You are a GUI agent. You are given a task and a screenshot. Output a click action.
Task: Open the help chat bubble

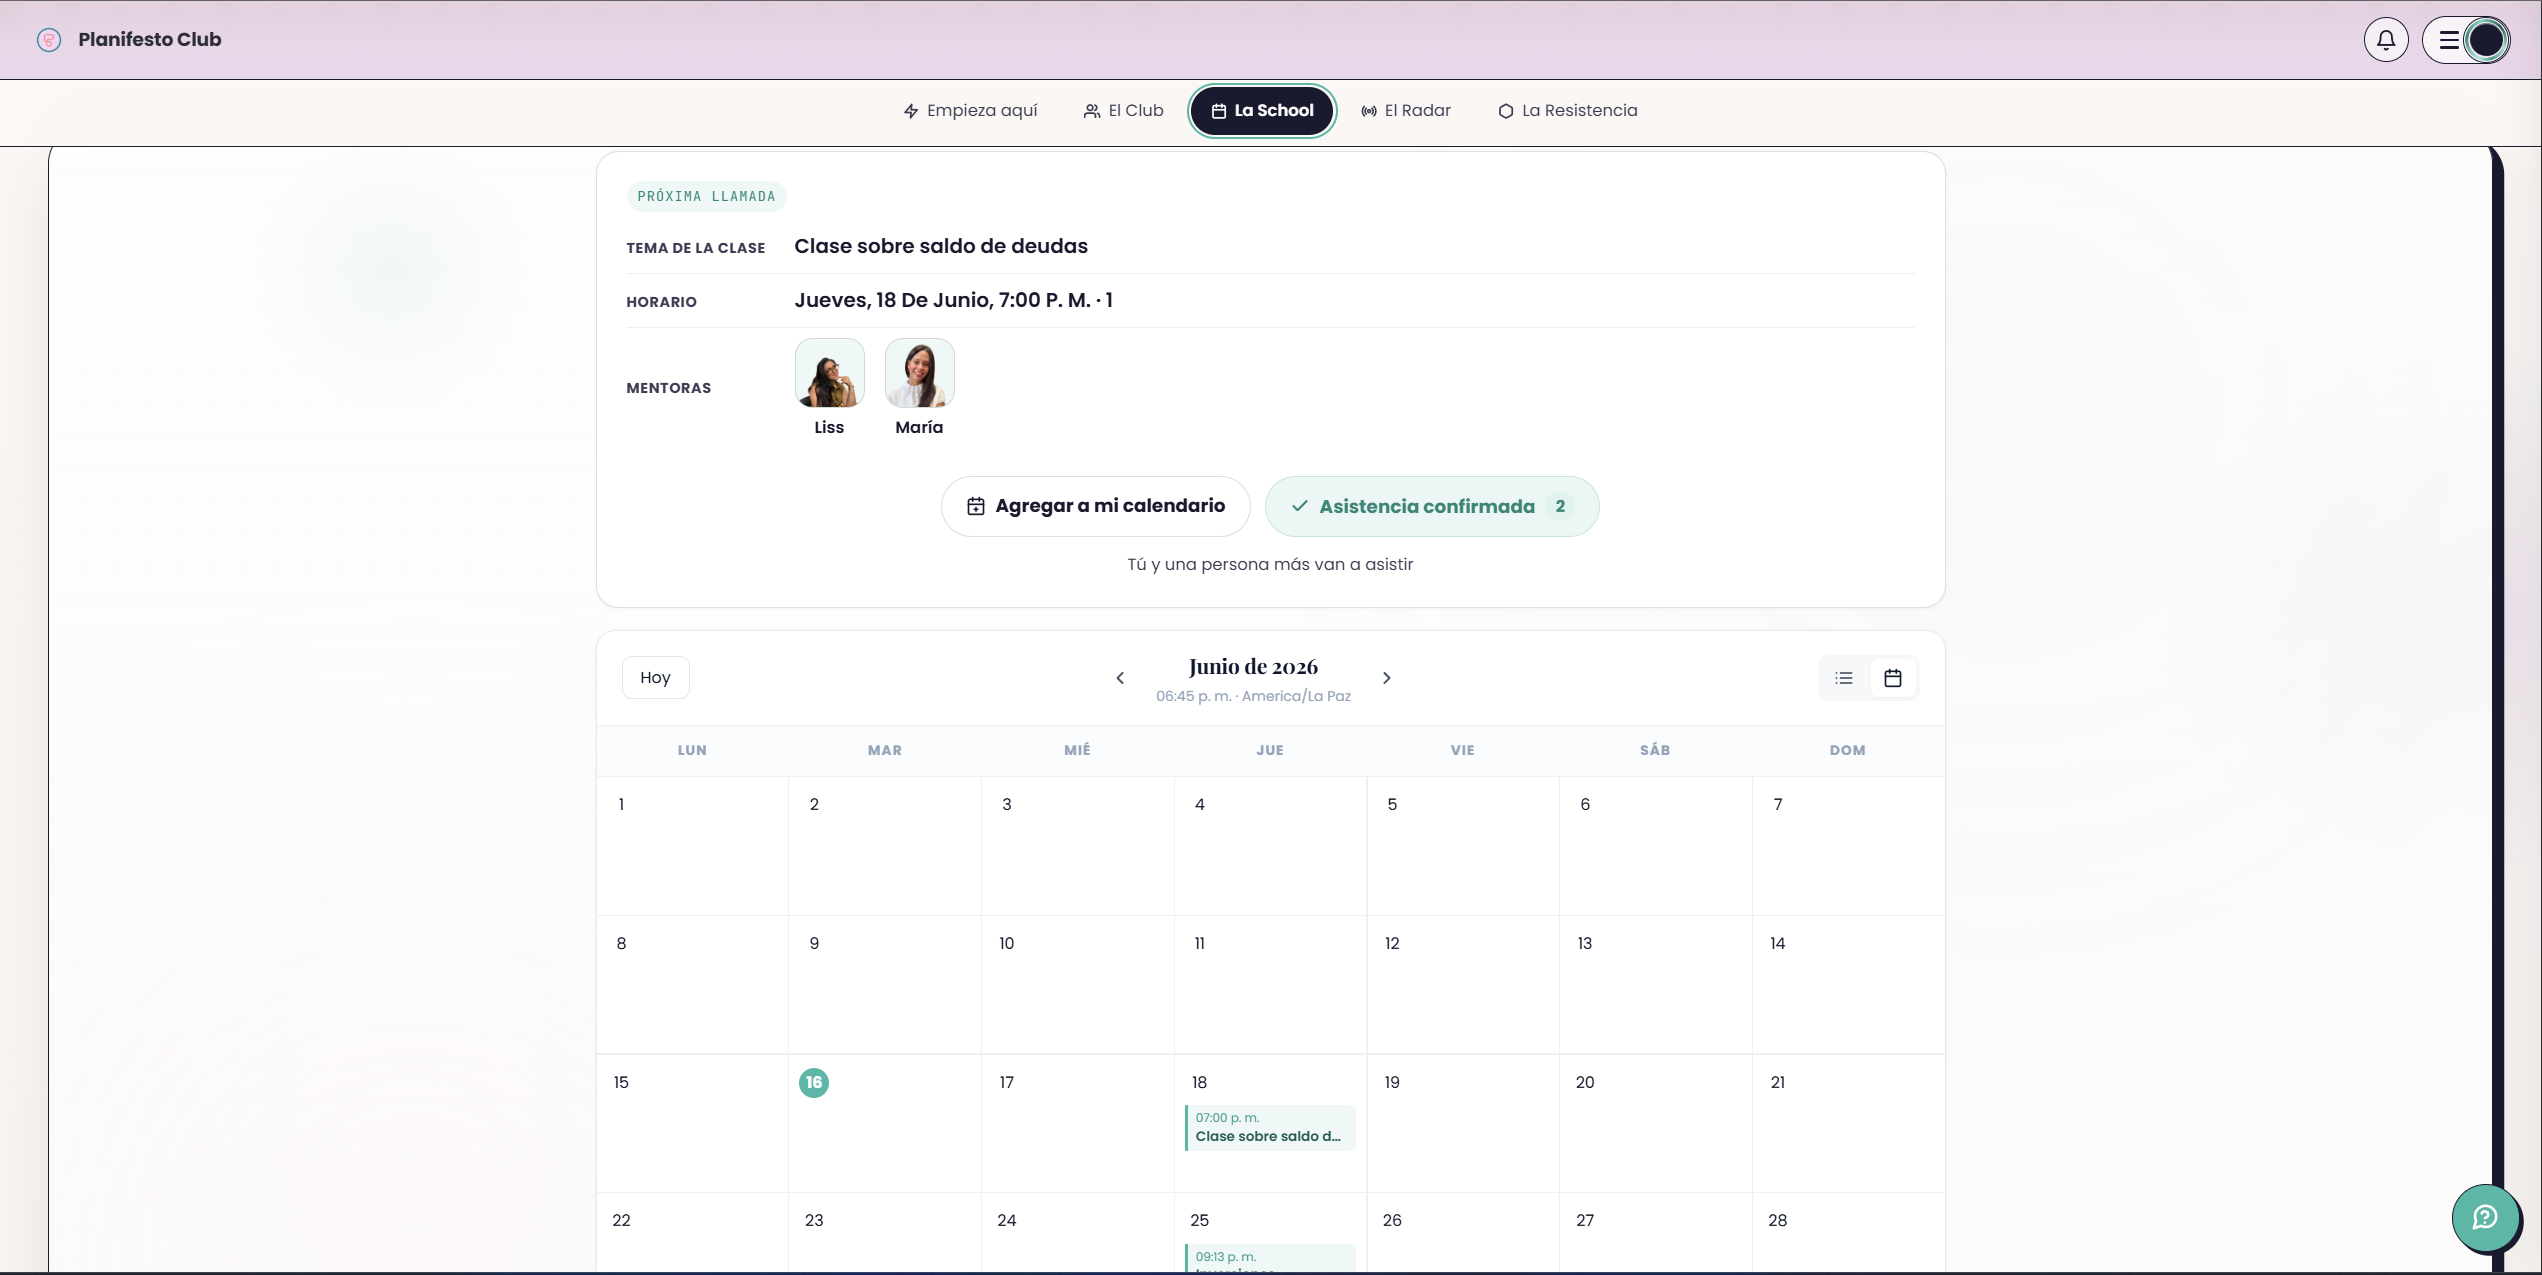click(x=2485, y=1217)
